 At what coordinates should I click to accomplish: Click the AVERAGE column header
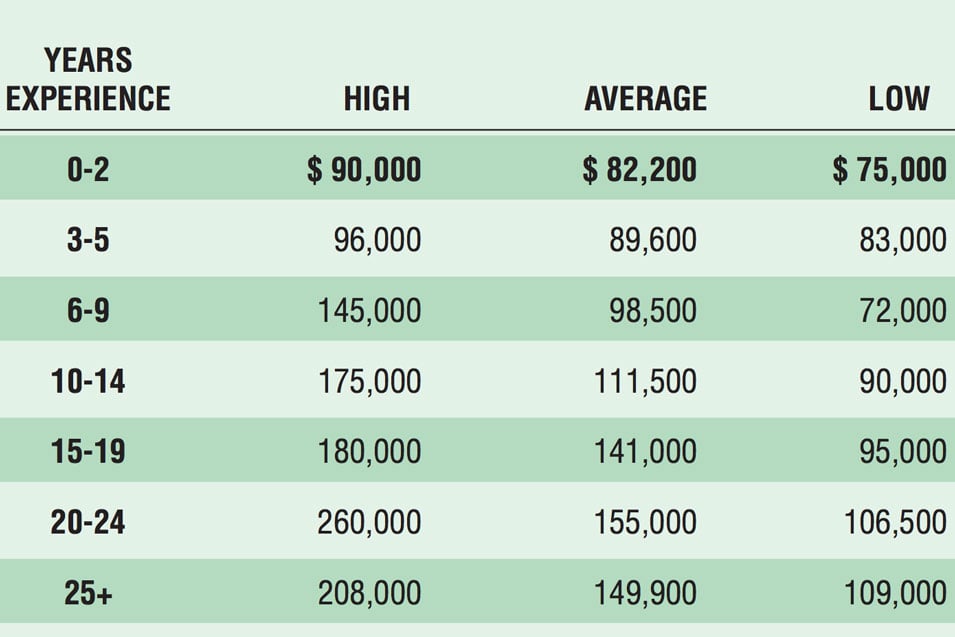tap(646, 99)
